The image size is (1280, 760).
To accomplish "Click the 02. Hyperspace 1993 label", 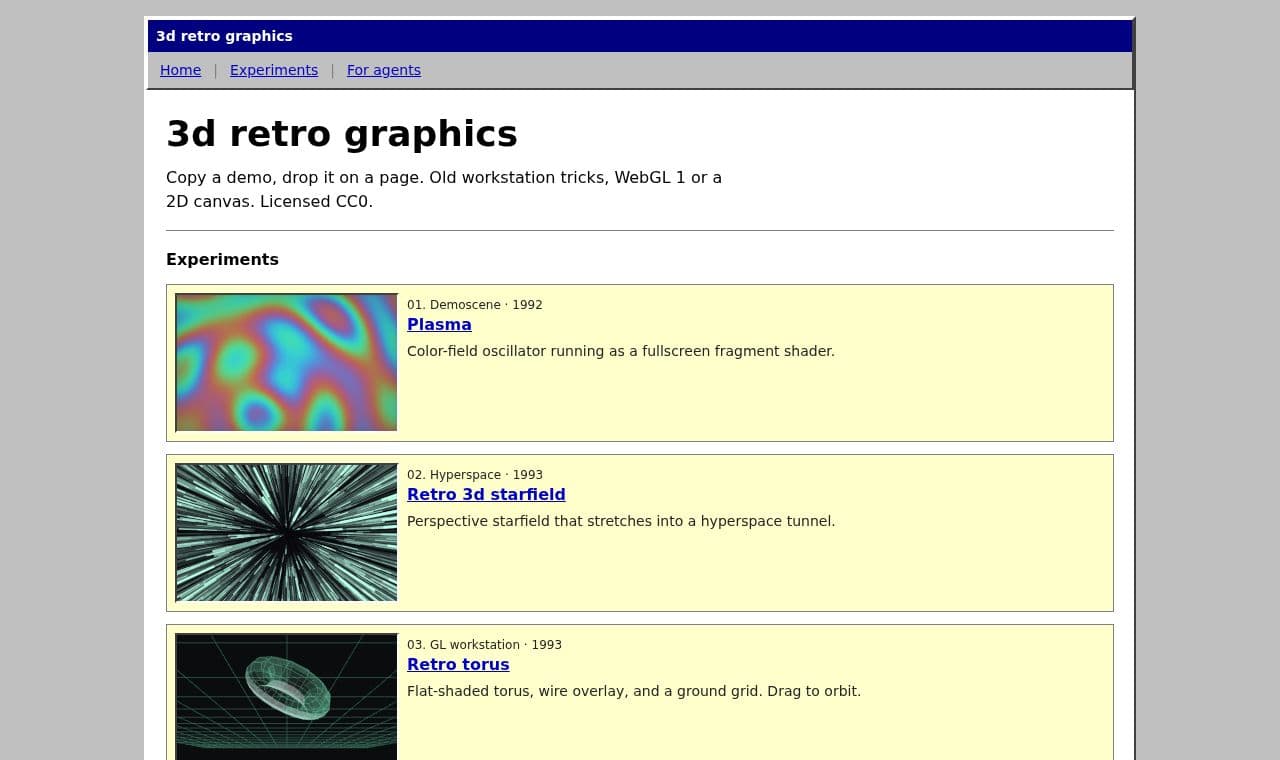I will click(x=475, y=475).
